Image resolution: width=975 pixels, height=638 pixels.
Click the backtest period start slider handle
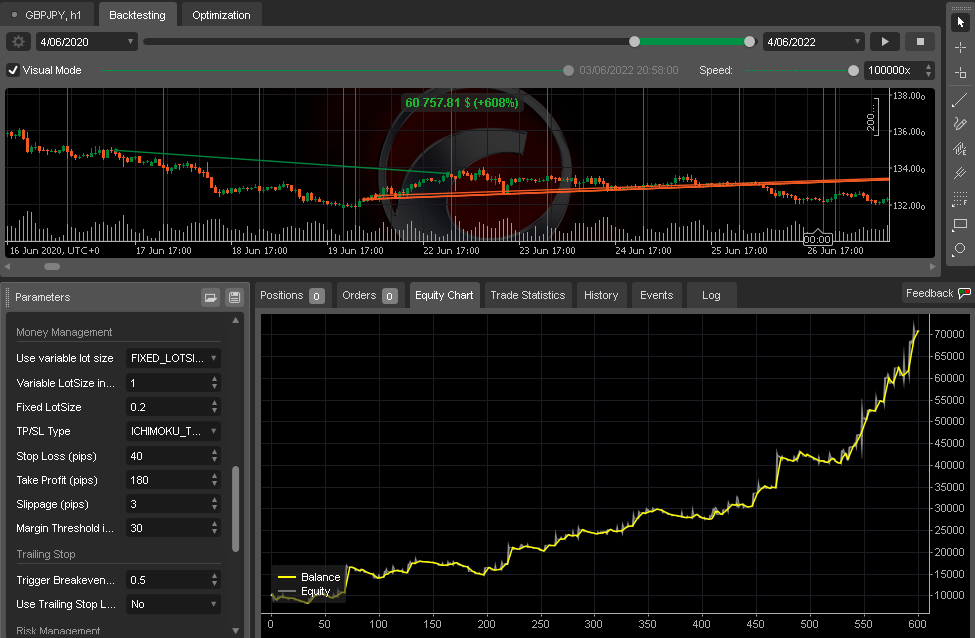tap(634, 42)
